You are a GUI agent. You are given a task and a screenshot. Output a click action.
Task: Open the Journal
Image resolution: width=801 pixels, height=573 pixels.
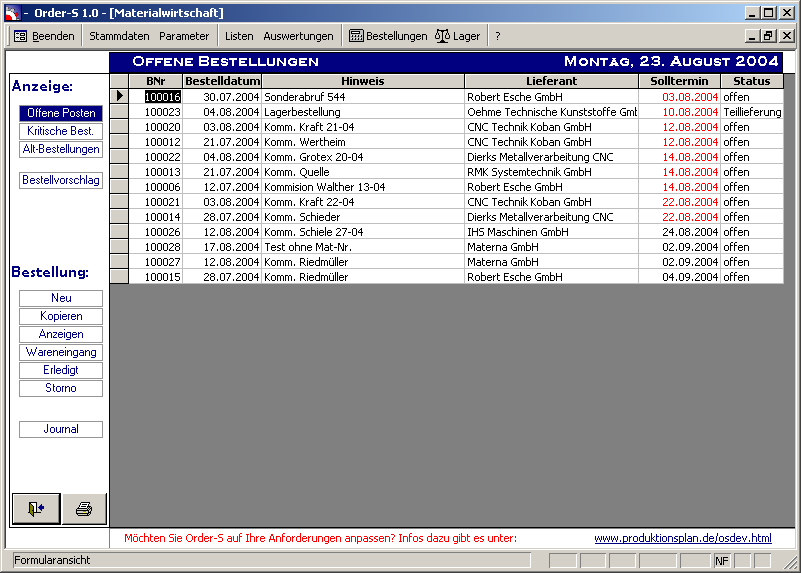(61, 429)
